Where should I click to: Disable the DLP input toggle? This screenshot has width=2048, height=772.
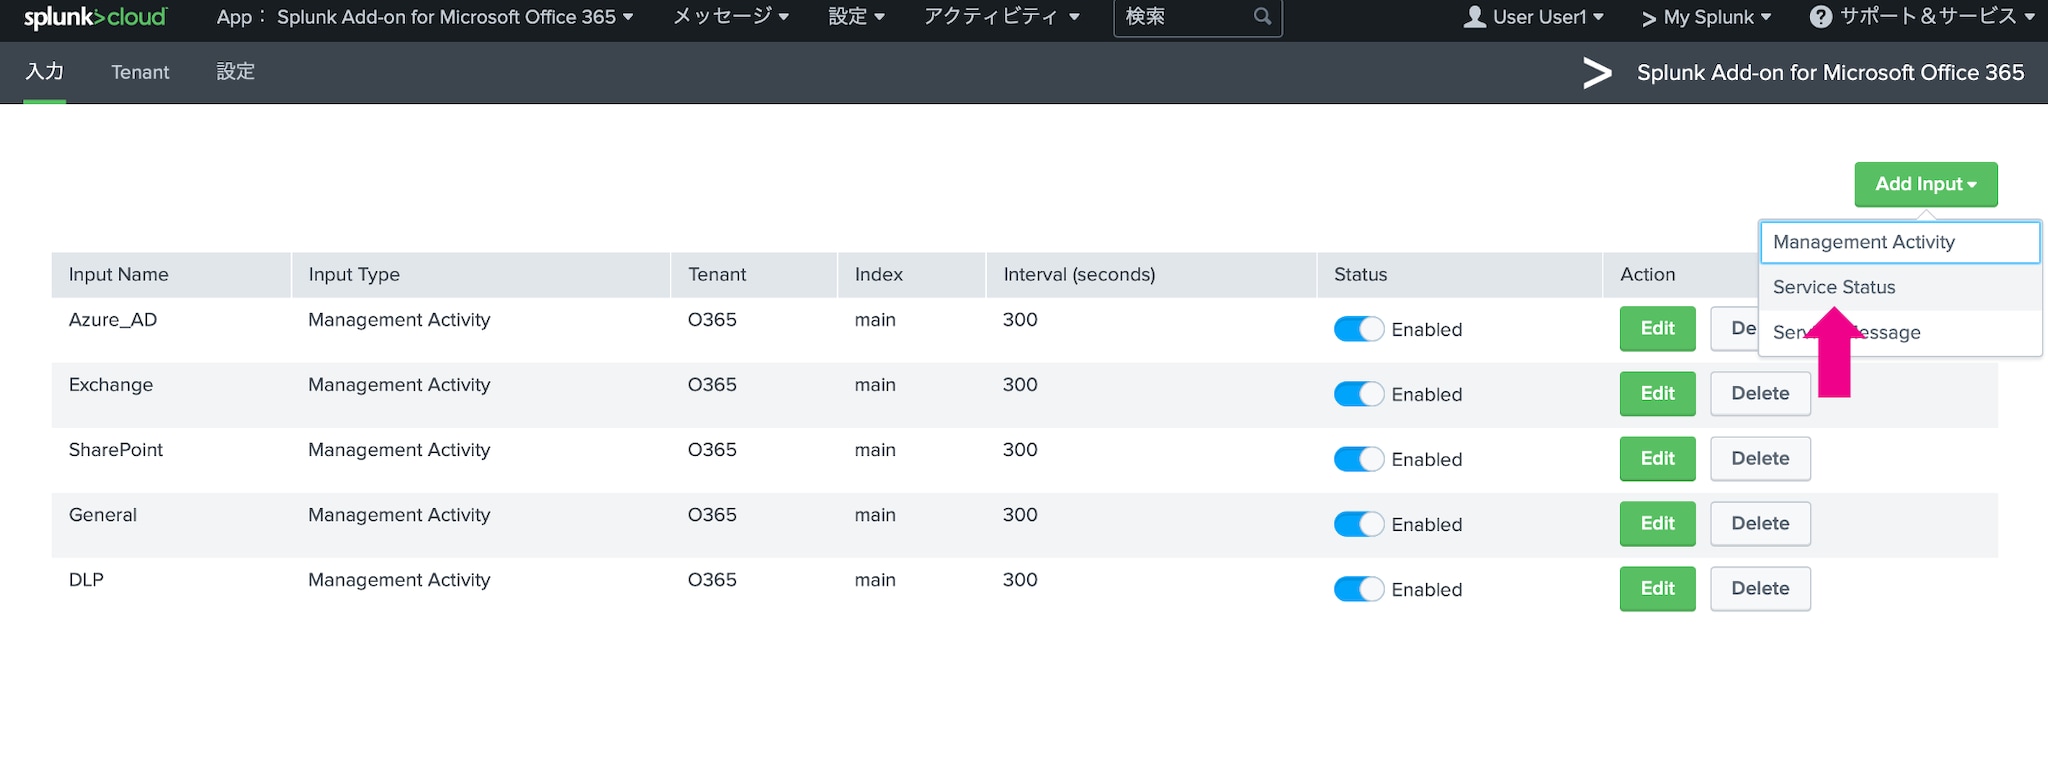pyautogui.click(x=1358, y=589)
